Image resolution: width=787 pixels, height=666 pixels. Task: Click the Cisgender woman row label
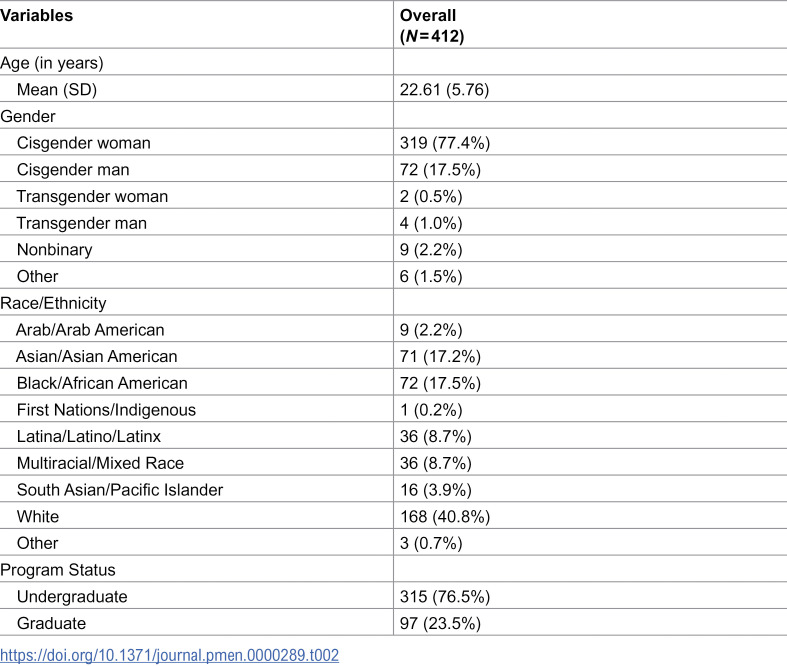[x=83, y=143]
